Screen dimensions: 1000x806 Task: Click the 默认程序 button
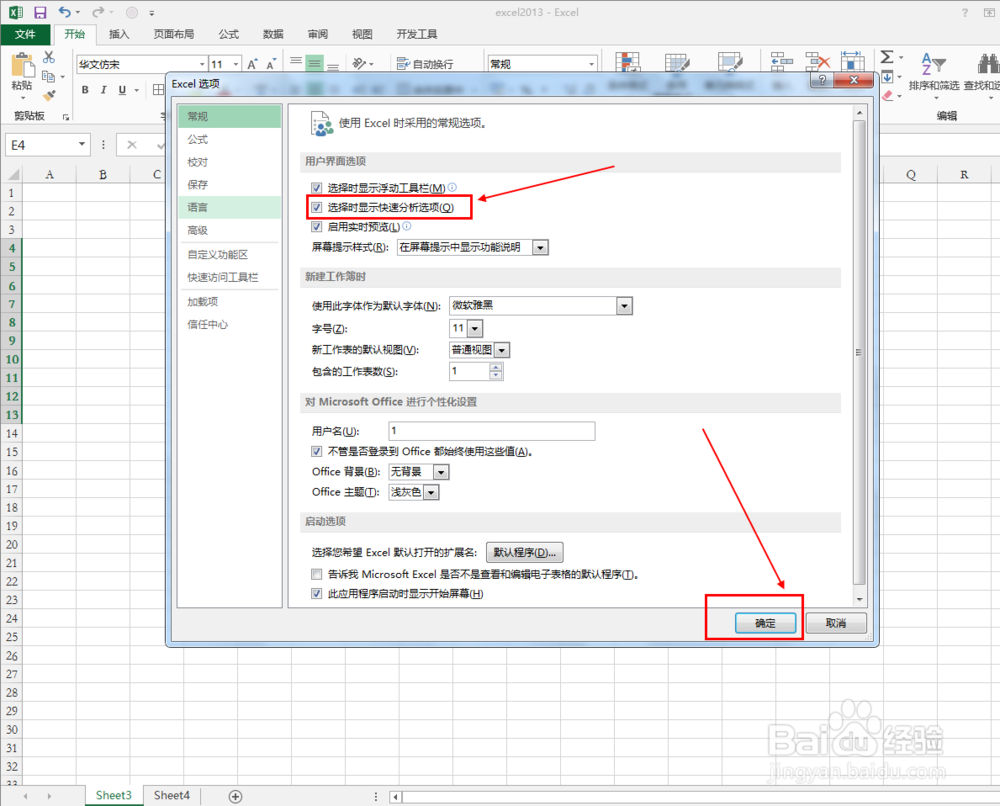click(x=525, y=552)
